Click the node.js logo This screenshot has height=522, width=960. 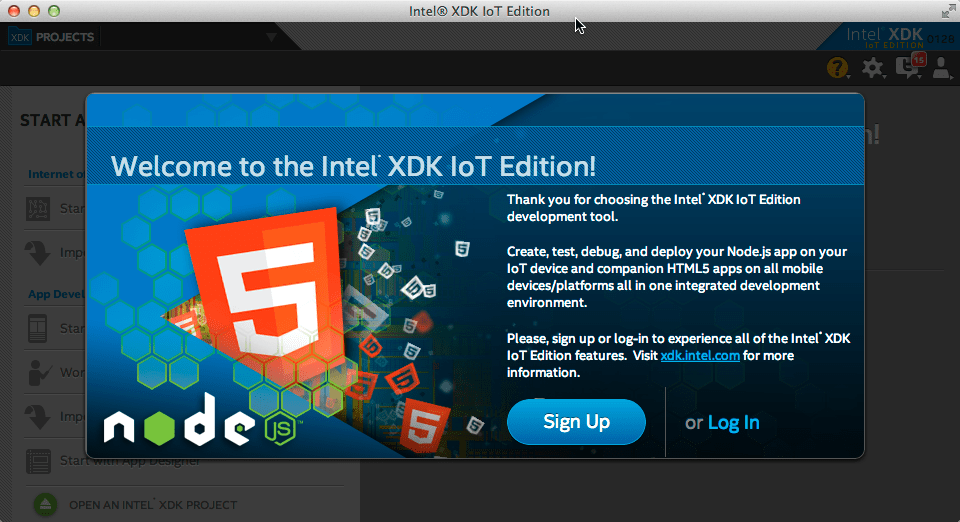202,422
